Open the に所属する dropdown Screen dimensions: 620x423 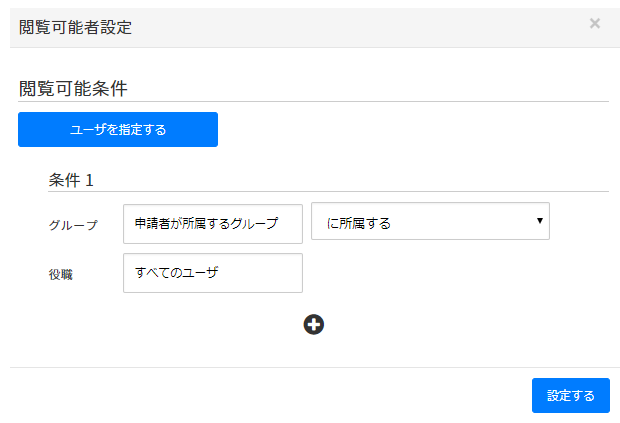430,222
